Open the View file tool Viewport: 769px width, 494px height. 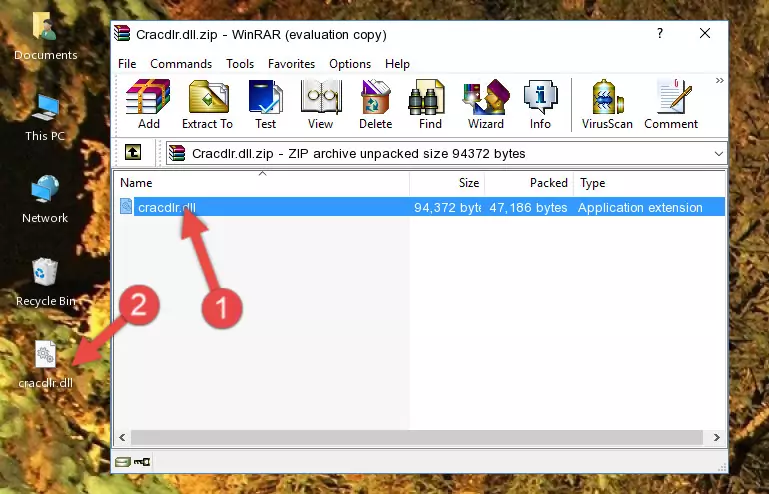pos(321,104)
